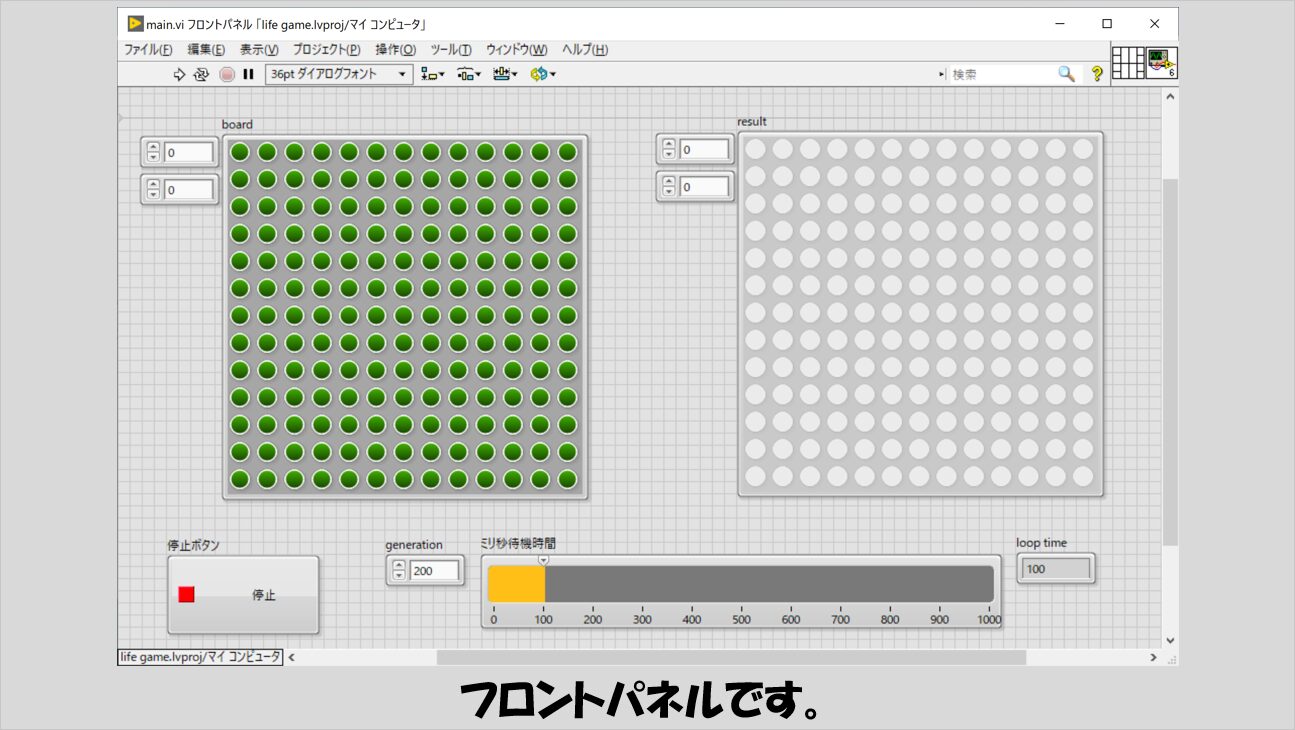
Task: Click the board upper index field showing 0
Action: pos(189,153)
